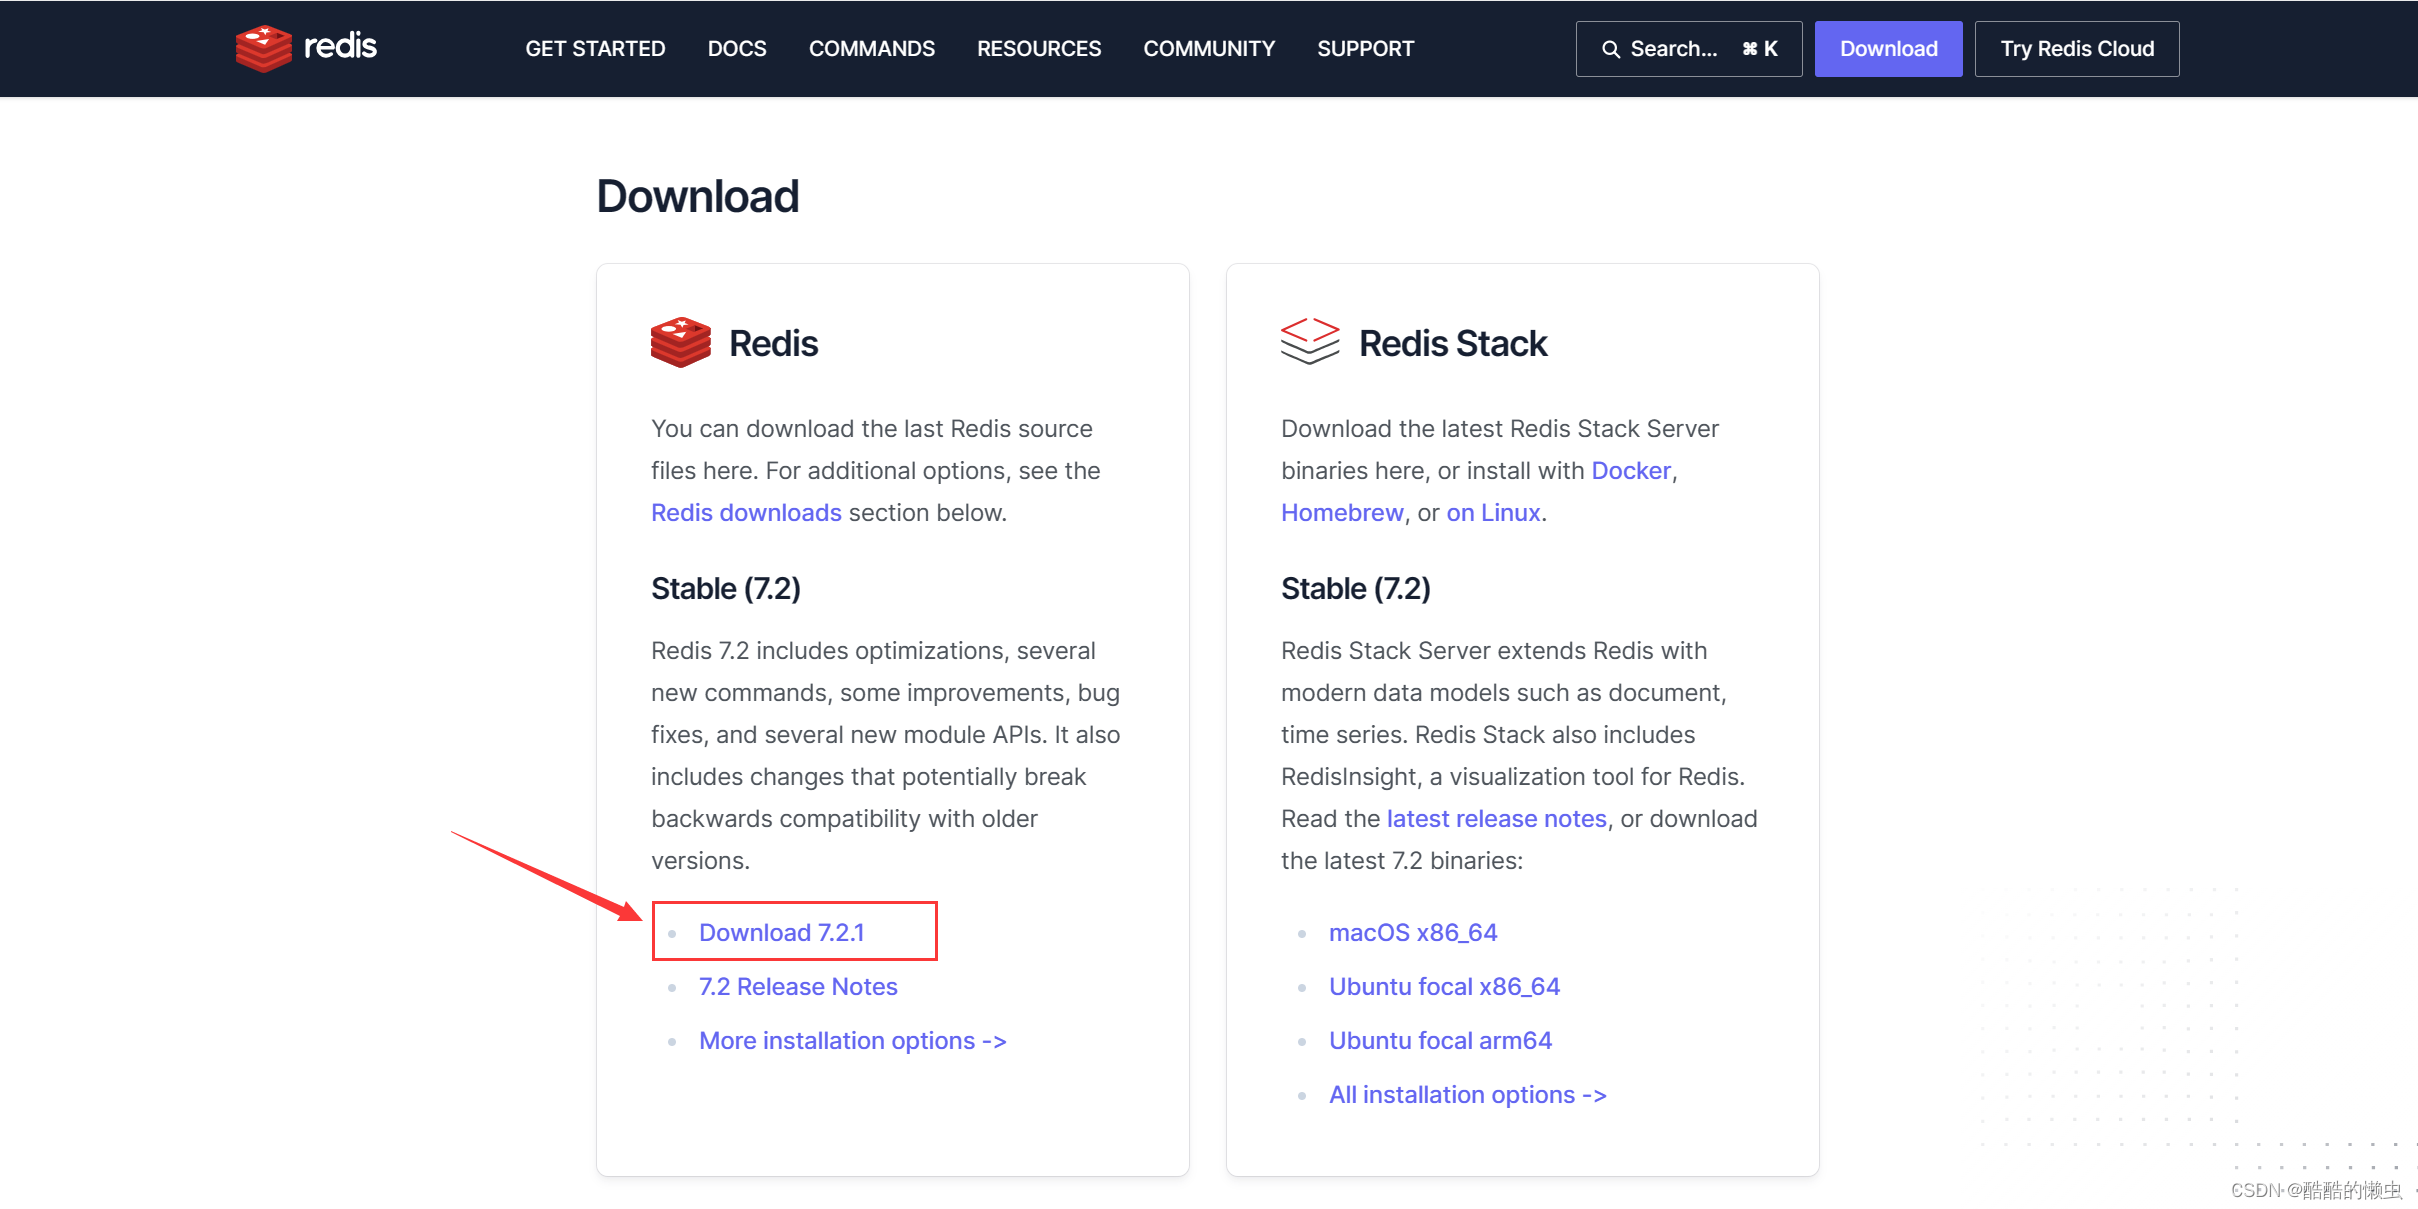Open the SUPPORT menu

[x=1365, y=49]
